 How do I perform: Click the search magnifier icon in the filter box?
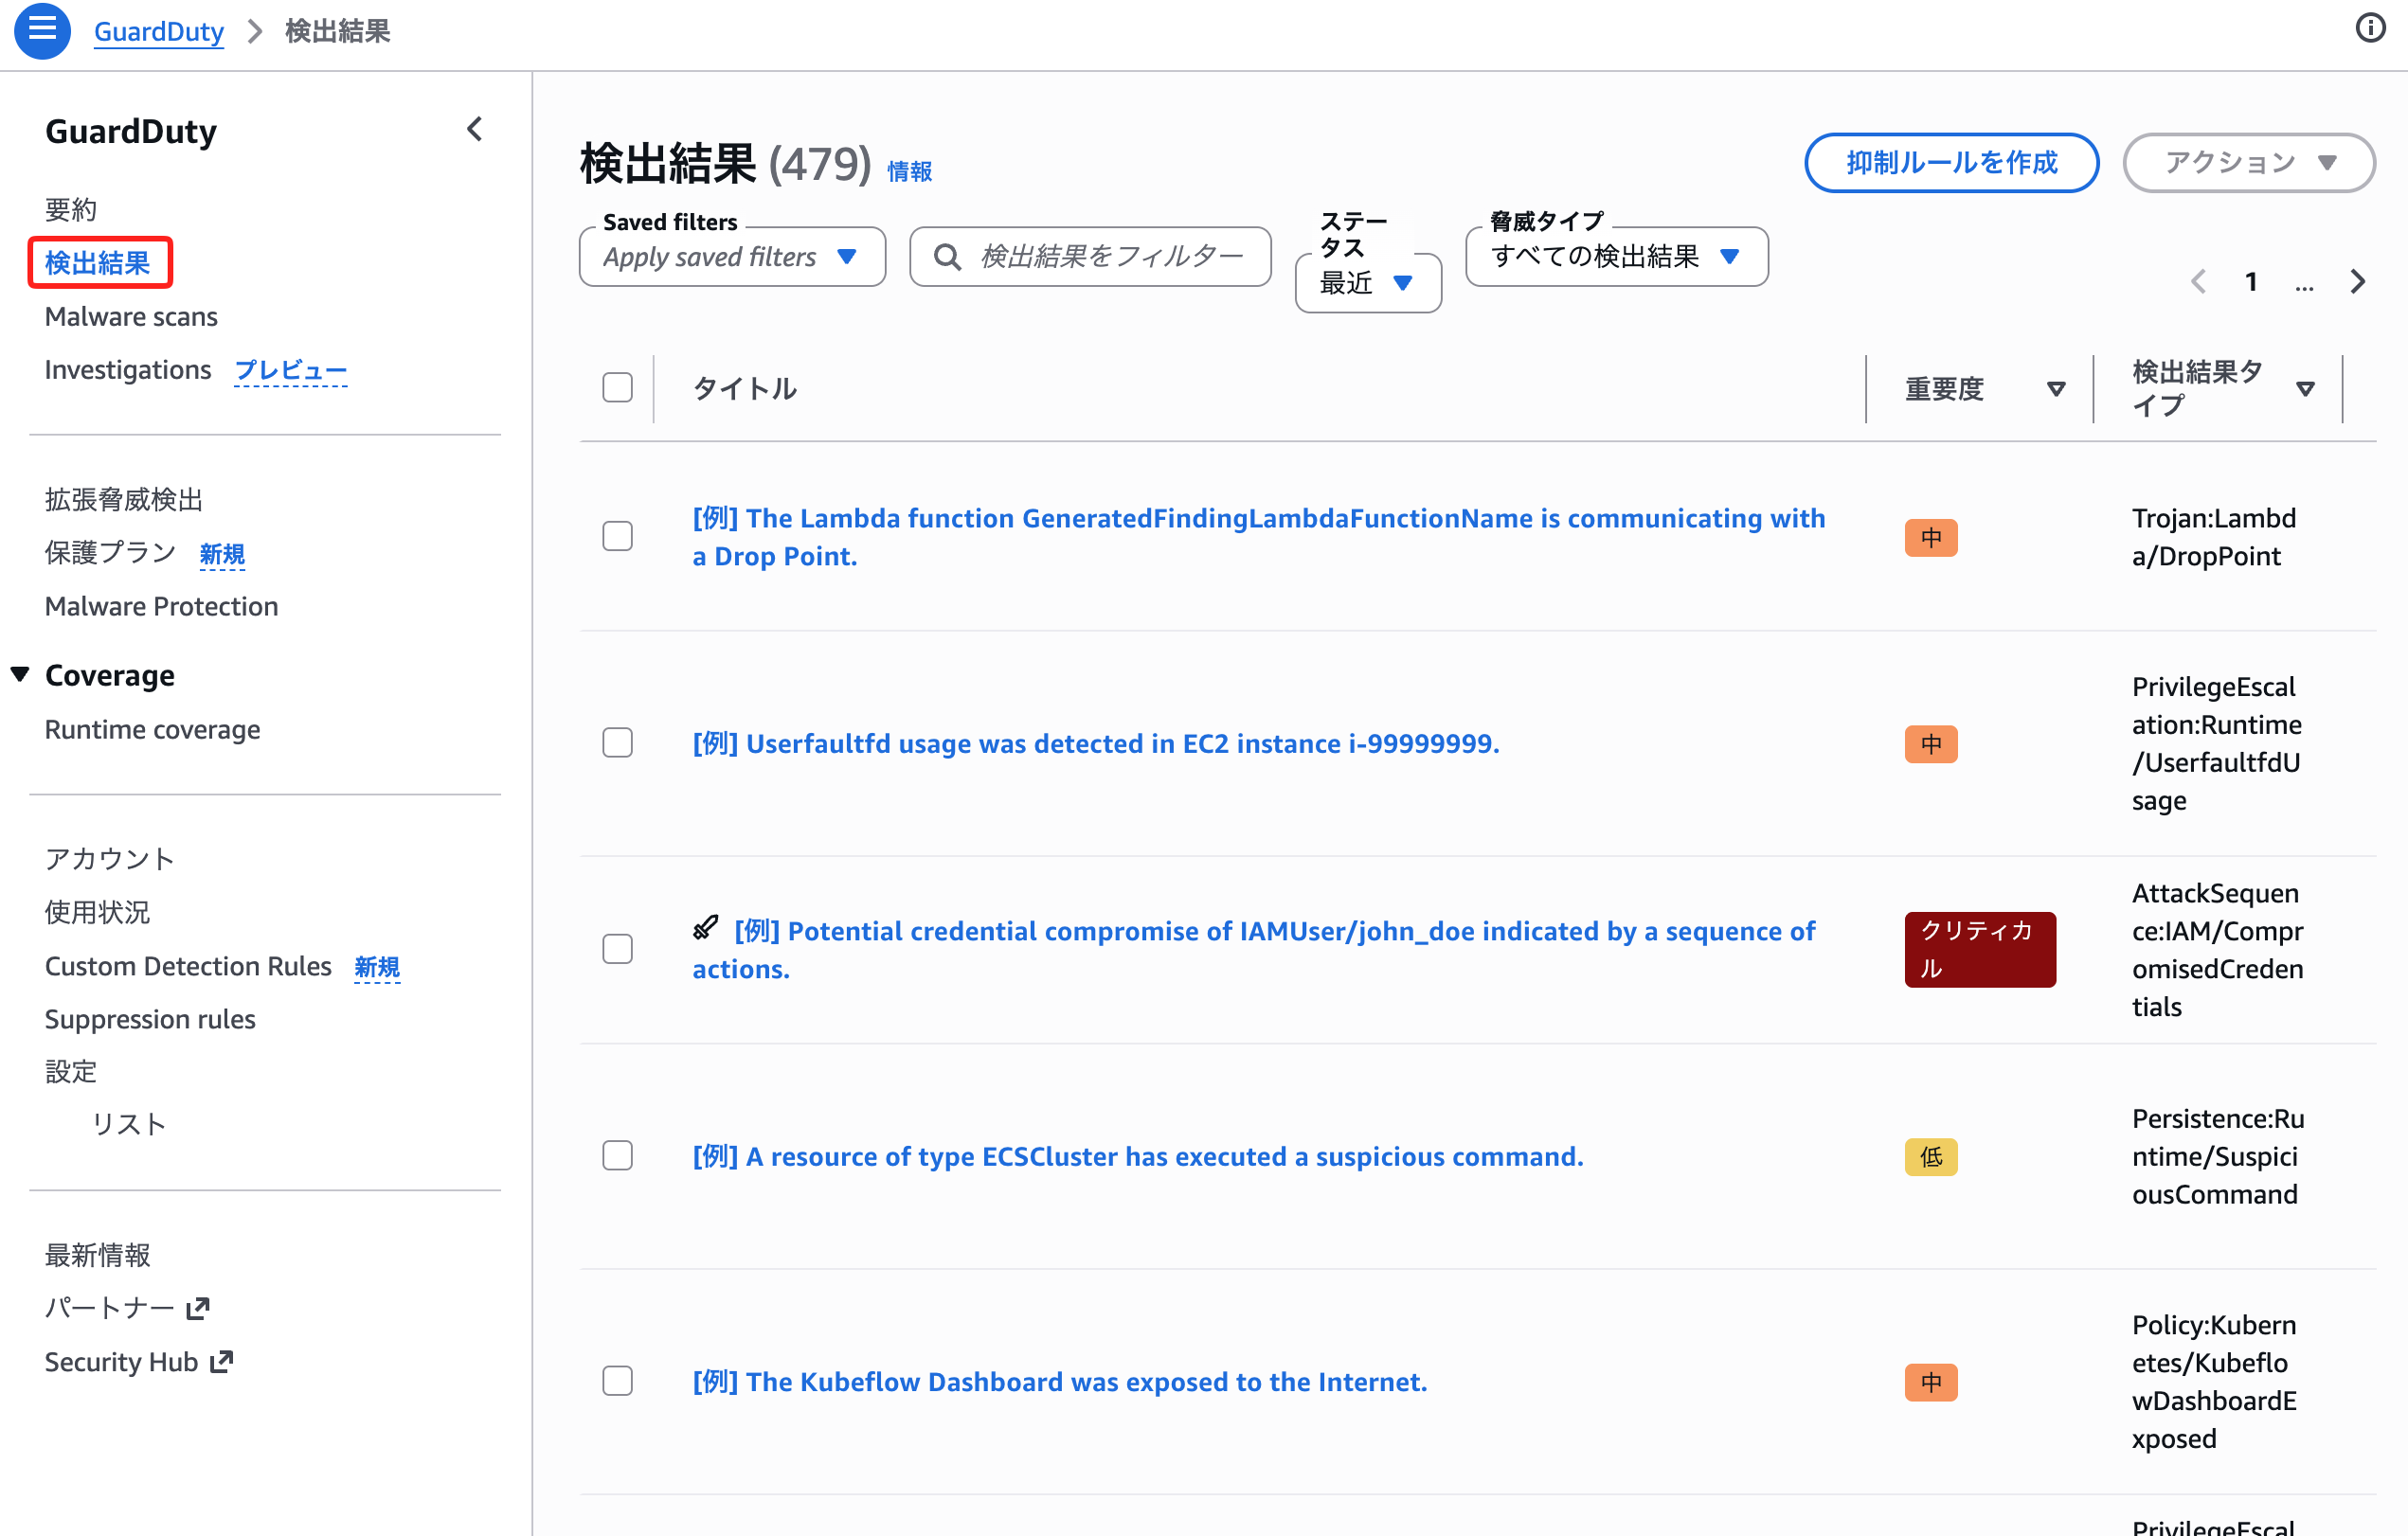[x=947, y=257]
